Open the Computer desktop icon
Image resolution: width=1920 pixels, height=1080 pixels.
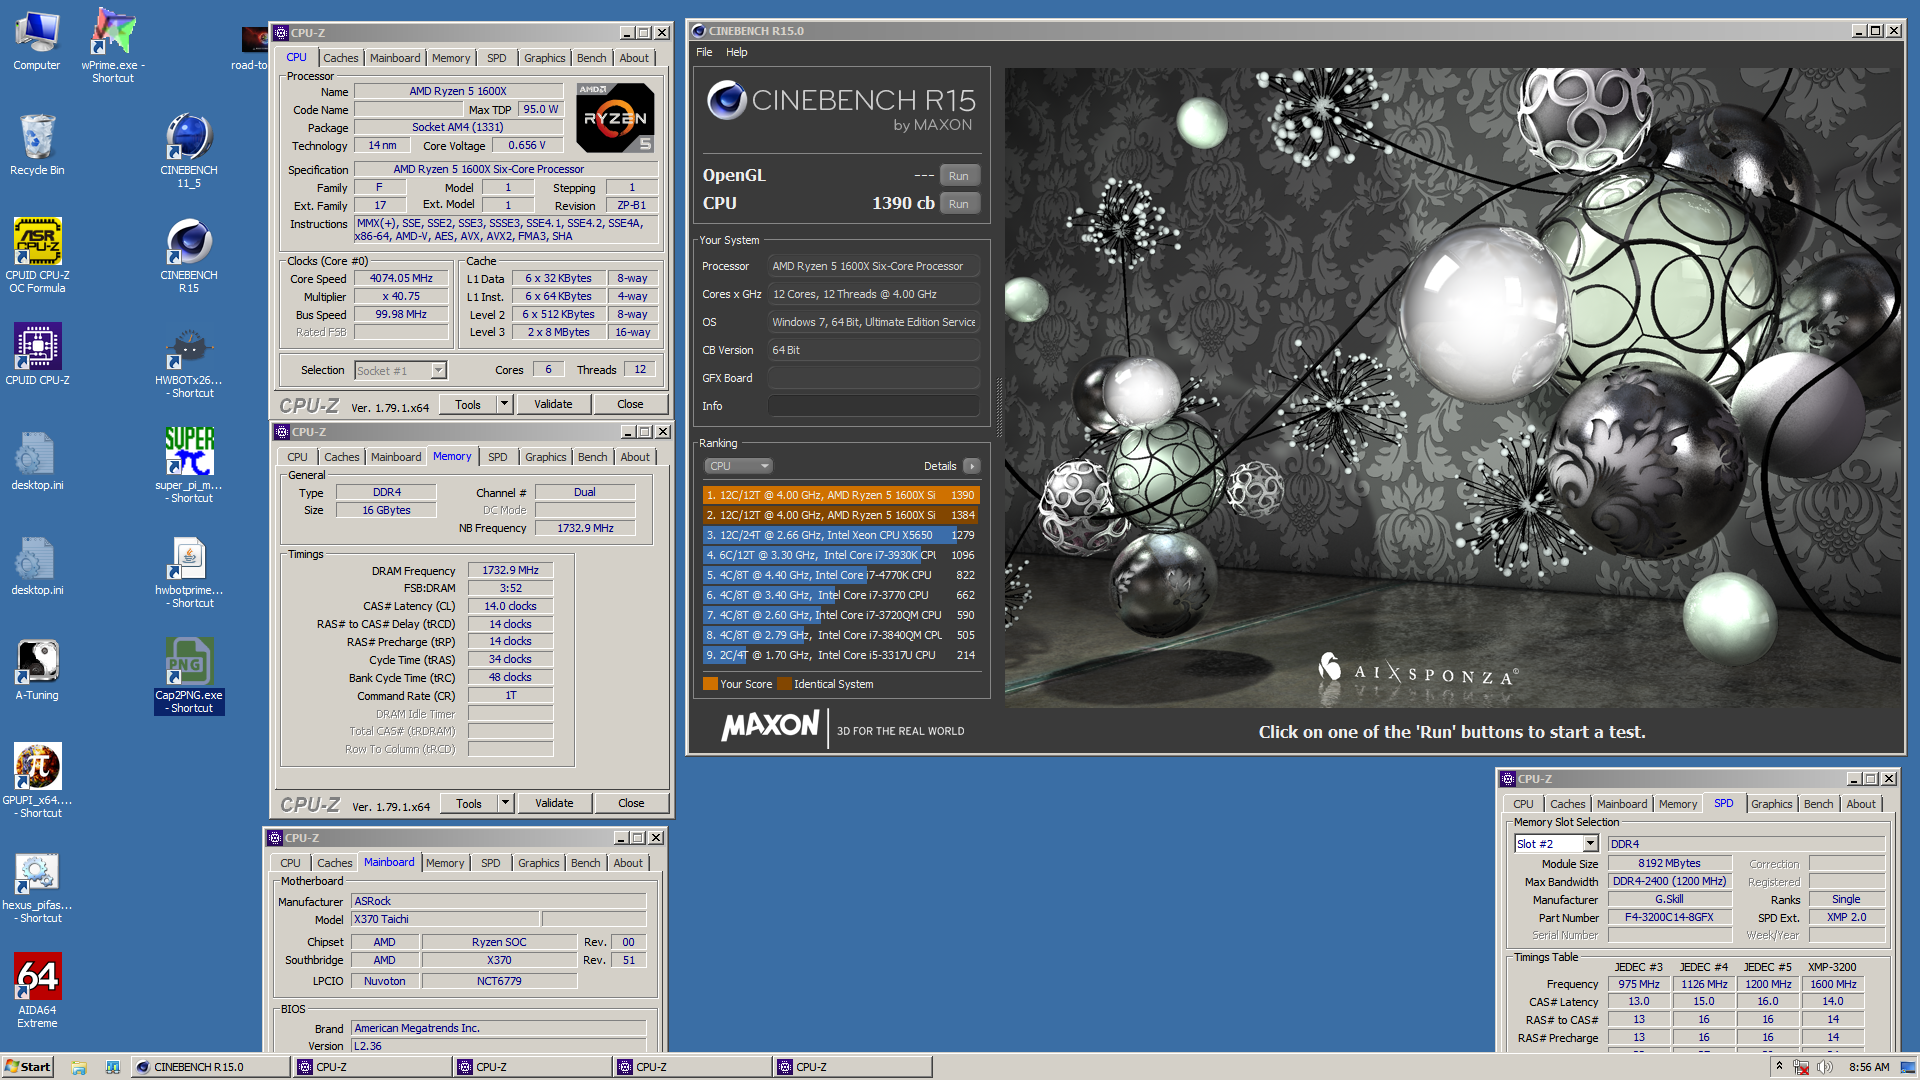click(37, 40)
